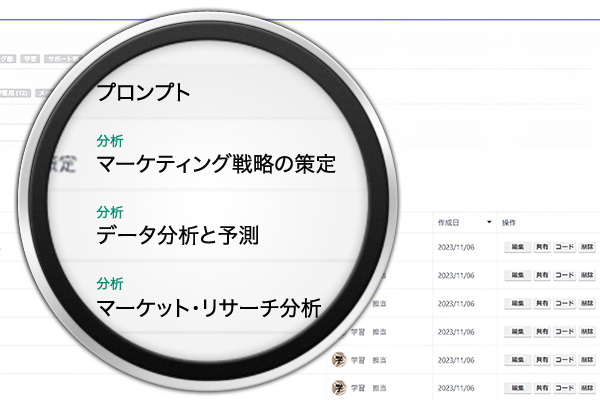Click 分析 category label above データ分析と予測
This screenshot has width=600, height=400.
[x=110, y=213]
